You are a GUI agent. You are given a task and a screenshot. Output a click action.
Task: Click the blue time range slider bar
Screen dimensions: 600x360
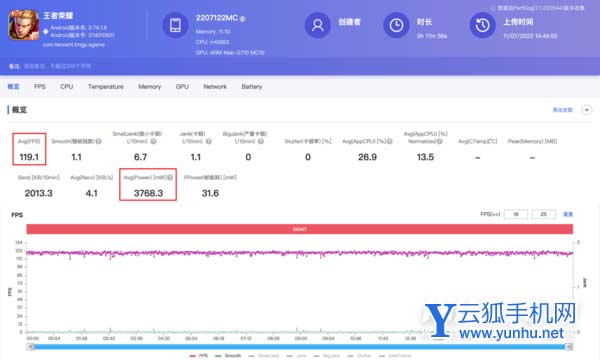[300, 347]
